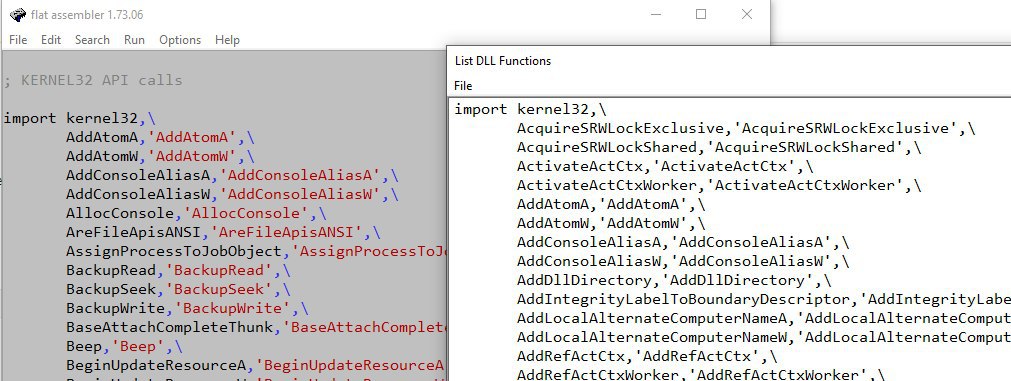Click the flat assembler title bar icon
The image size is (1011, 381).
(x=17, y=15)
